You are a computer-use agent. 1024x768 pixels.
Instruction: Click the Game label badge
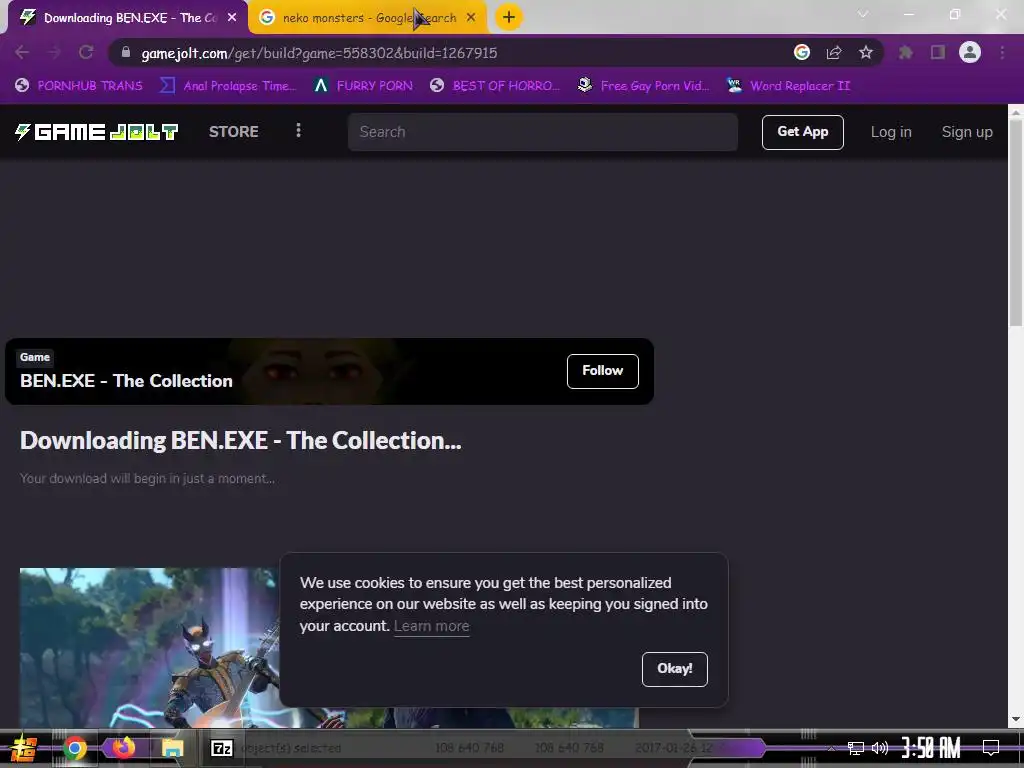pyautogui.click(x=35, y=357)
